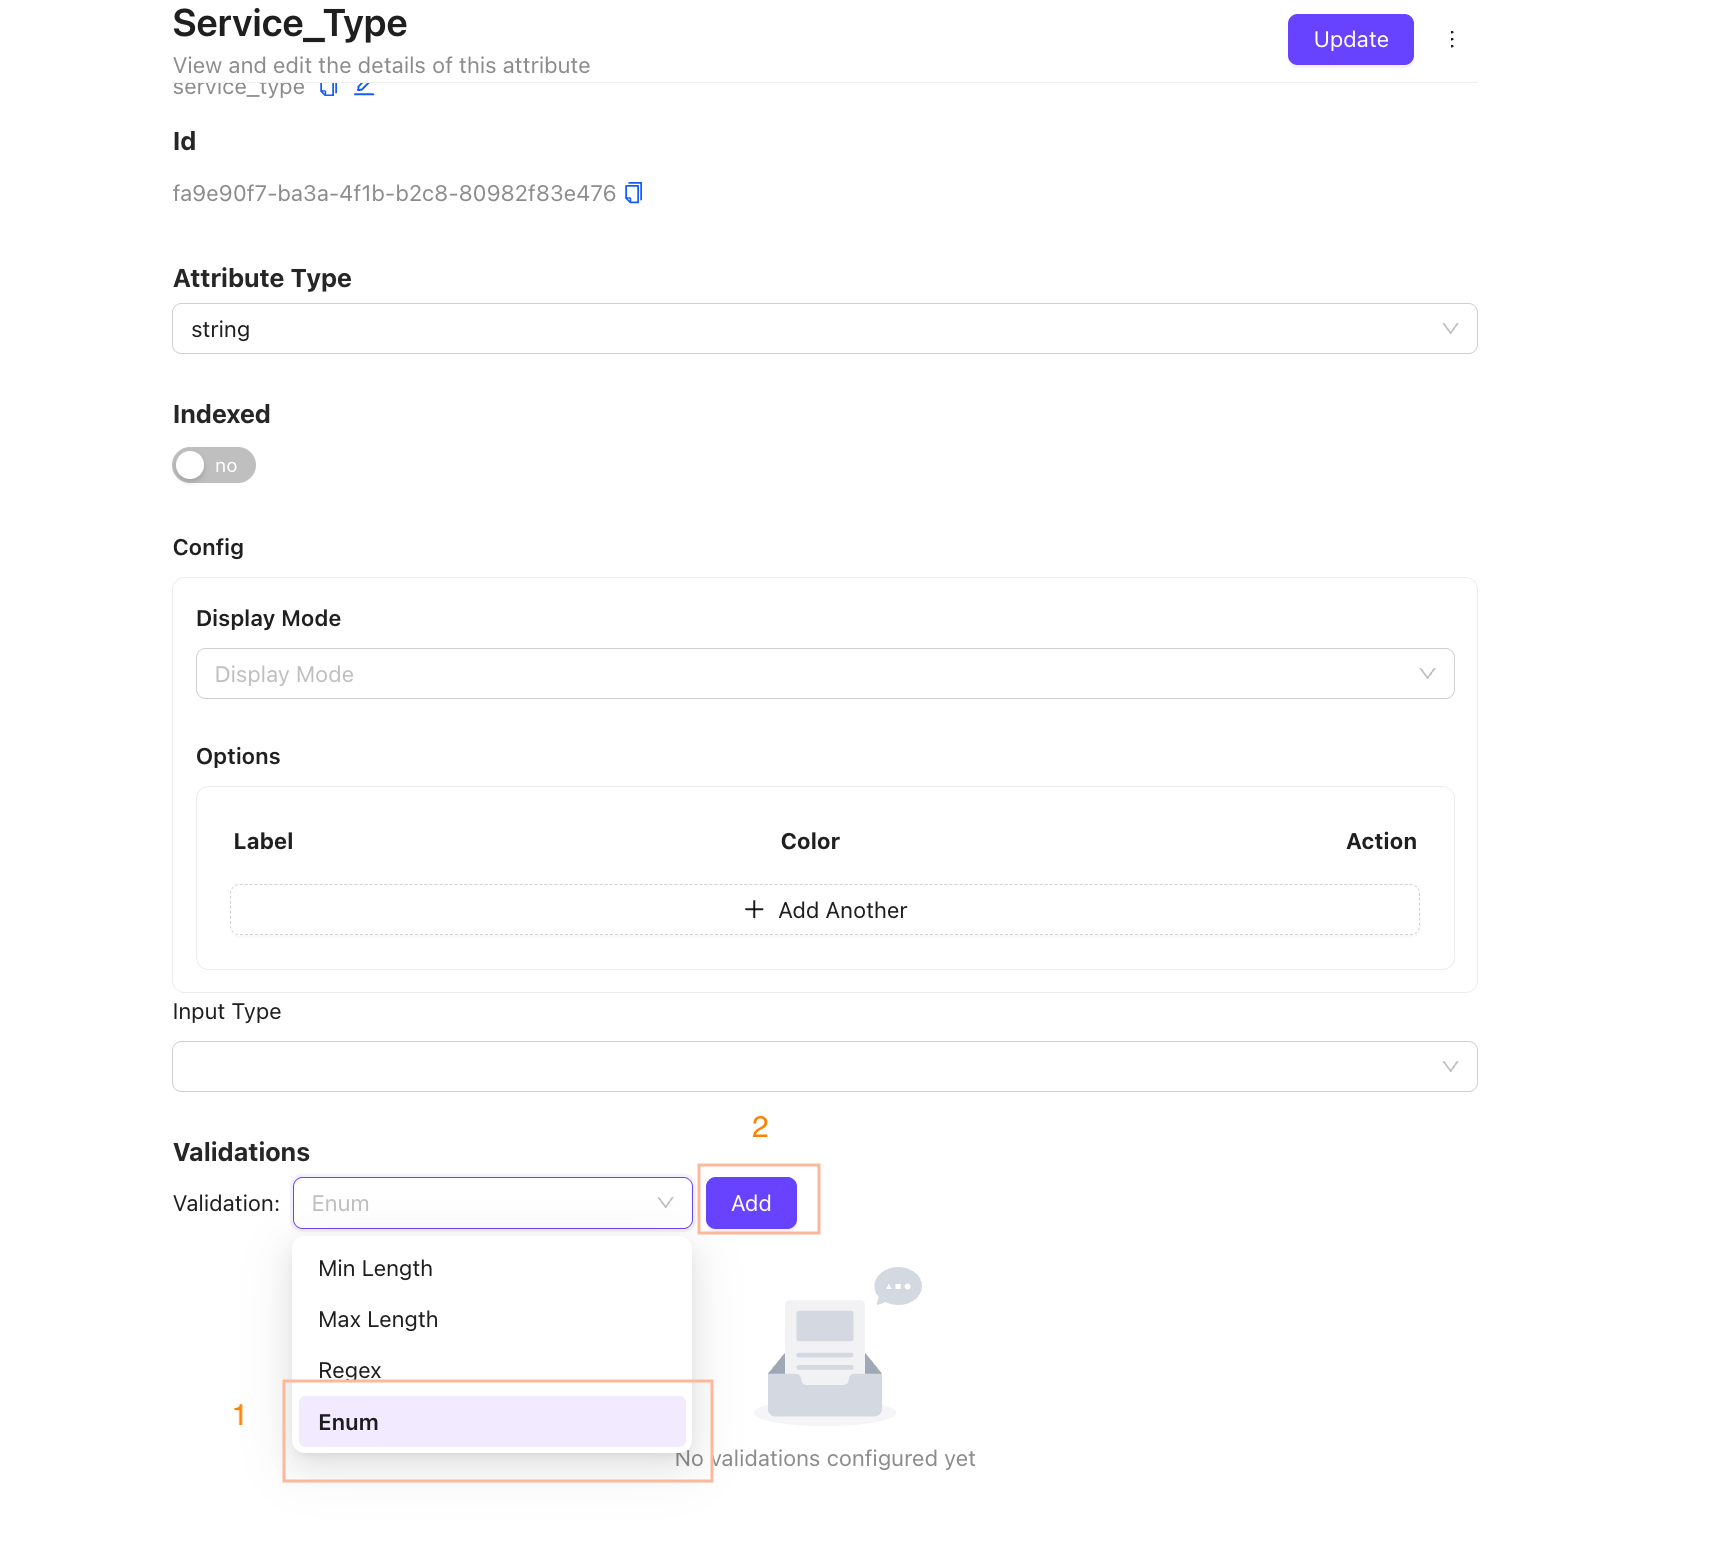Choose Min Length from validation list
This screenshot has width=1728, height=1542.
pos(376,1269)
